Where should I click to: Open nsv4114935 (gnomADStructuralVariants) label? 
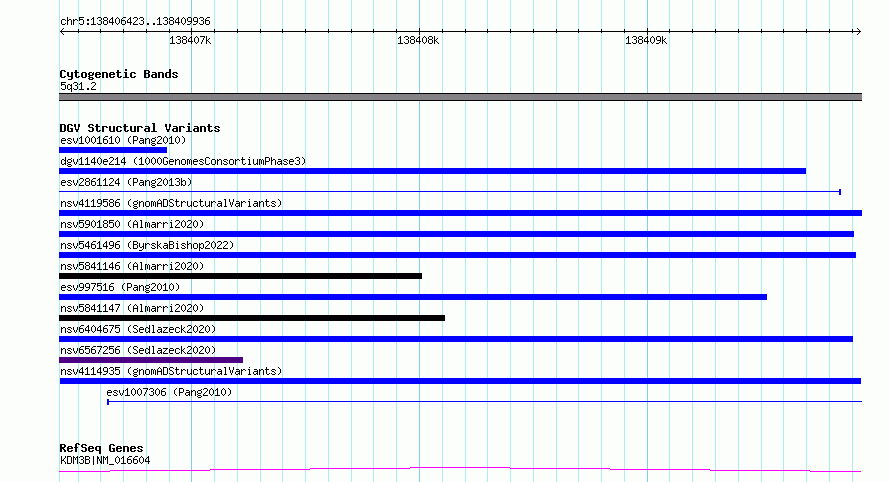point(171,371)
